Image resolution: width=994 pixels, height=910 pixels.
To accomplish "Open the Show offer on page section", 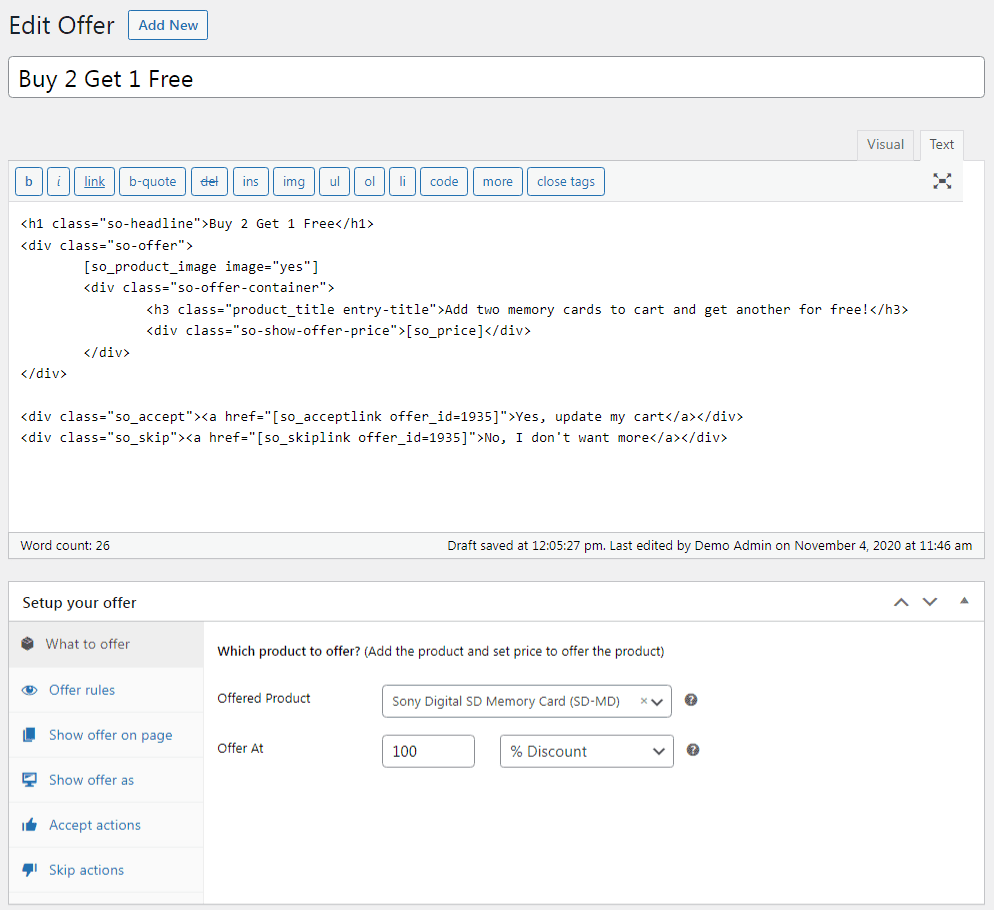I will pyautogui.click(x=106, y=735).
